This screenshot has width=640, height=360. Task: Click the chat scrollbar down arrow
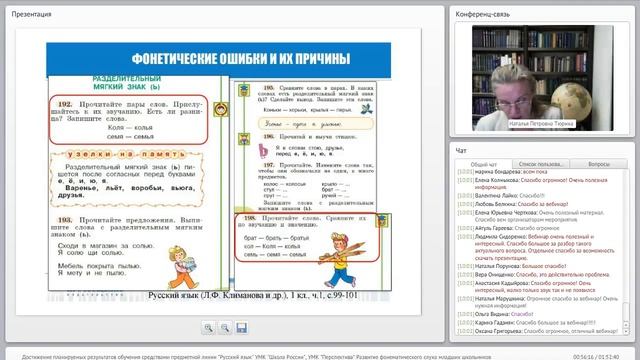[626, 331]
